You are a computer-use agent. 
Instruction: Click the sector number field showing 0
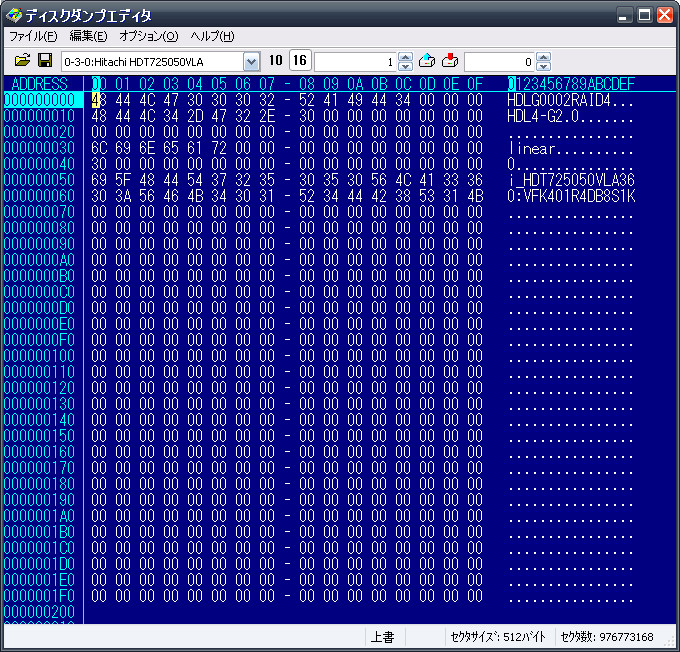click(x=500, y=62)
